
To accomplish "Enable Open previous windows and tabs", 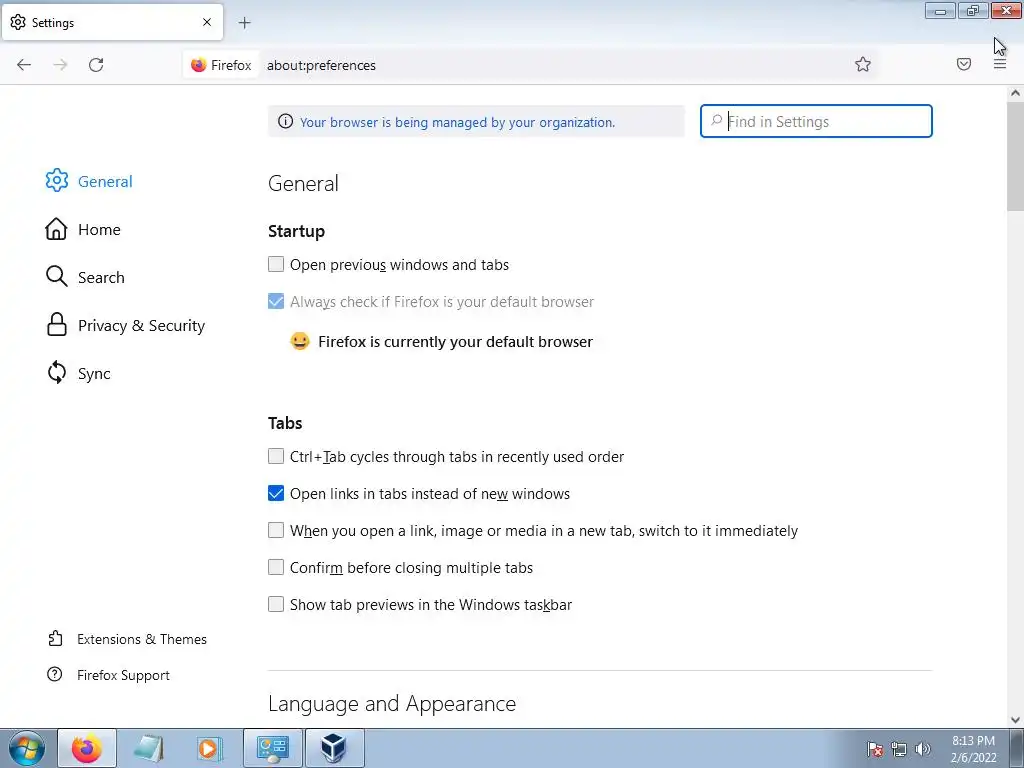I will point(276,264).
